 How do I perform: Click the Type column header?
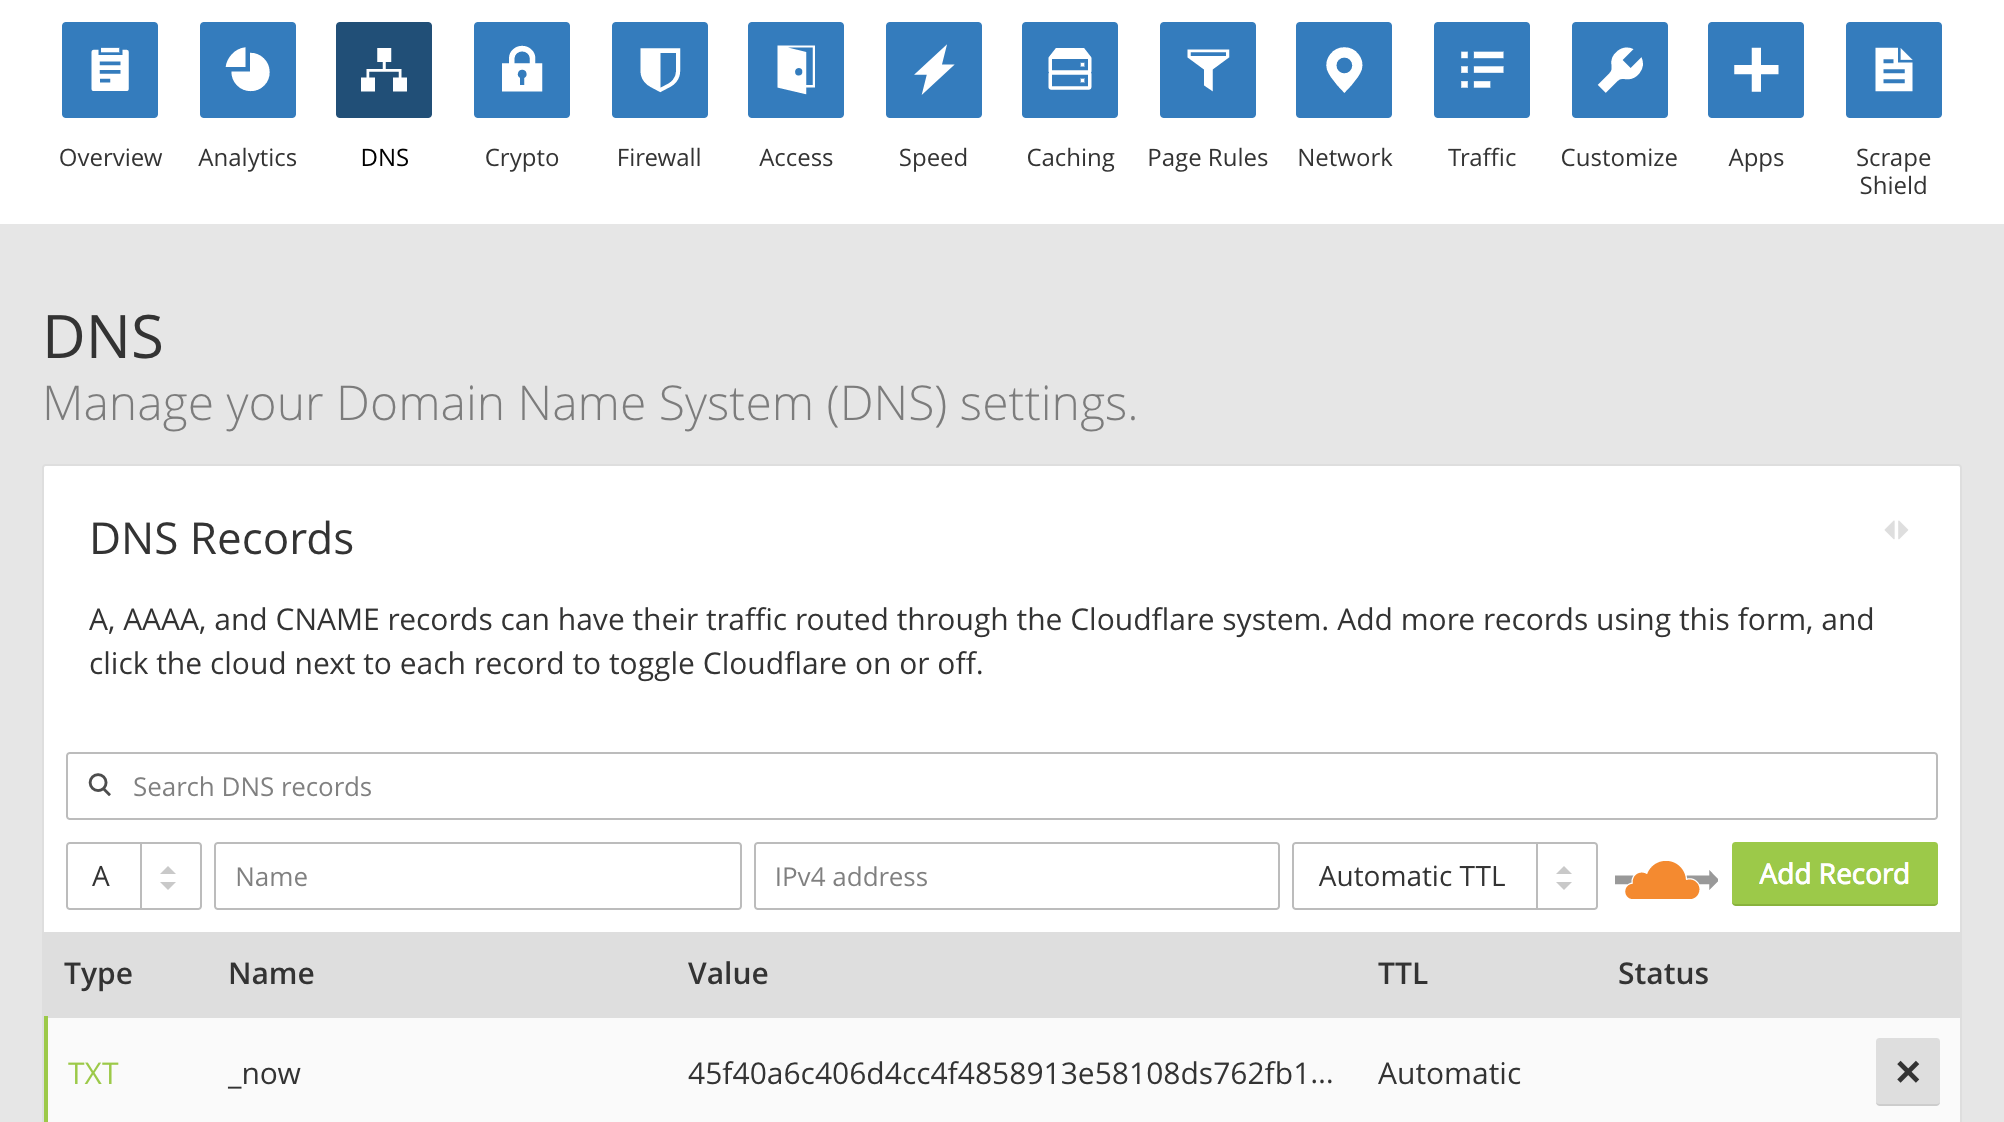coord(98,974)
